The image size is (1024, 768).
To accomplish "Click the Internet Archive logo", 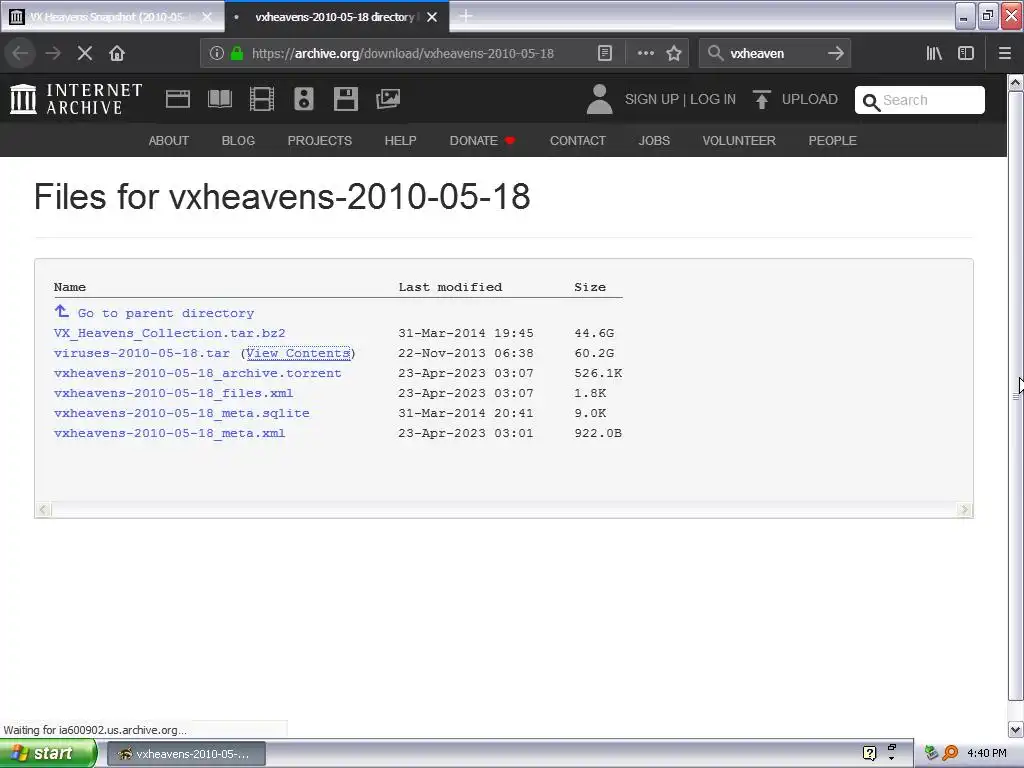I will [76, 99].
